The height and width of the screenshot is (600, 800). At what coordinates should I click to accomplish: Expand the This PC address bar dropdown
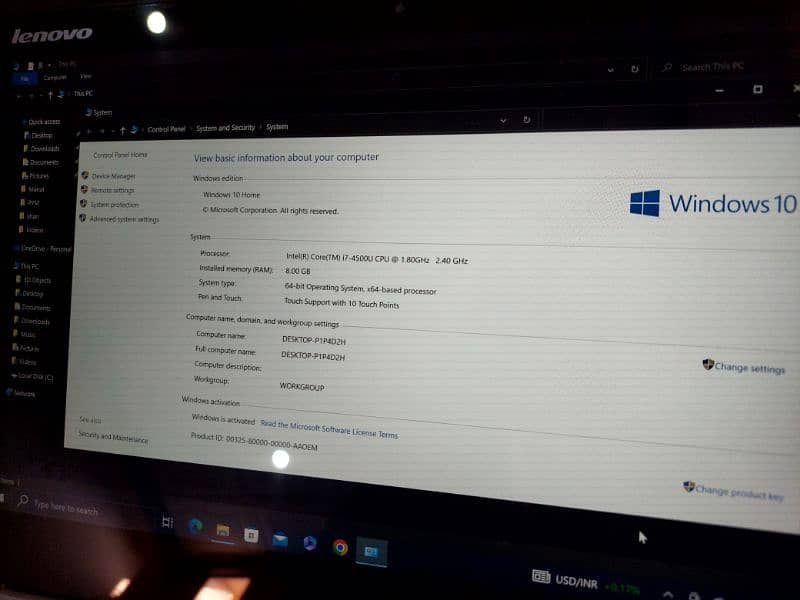(x=612, y=69)
